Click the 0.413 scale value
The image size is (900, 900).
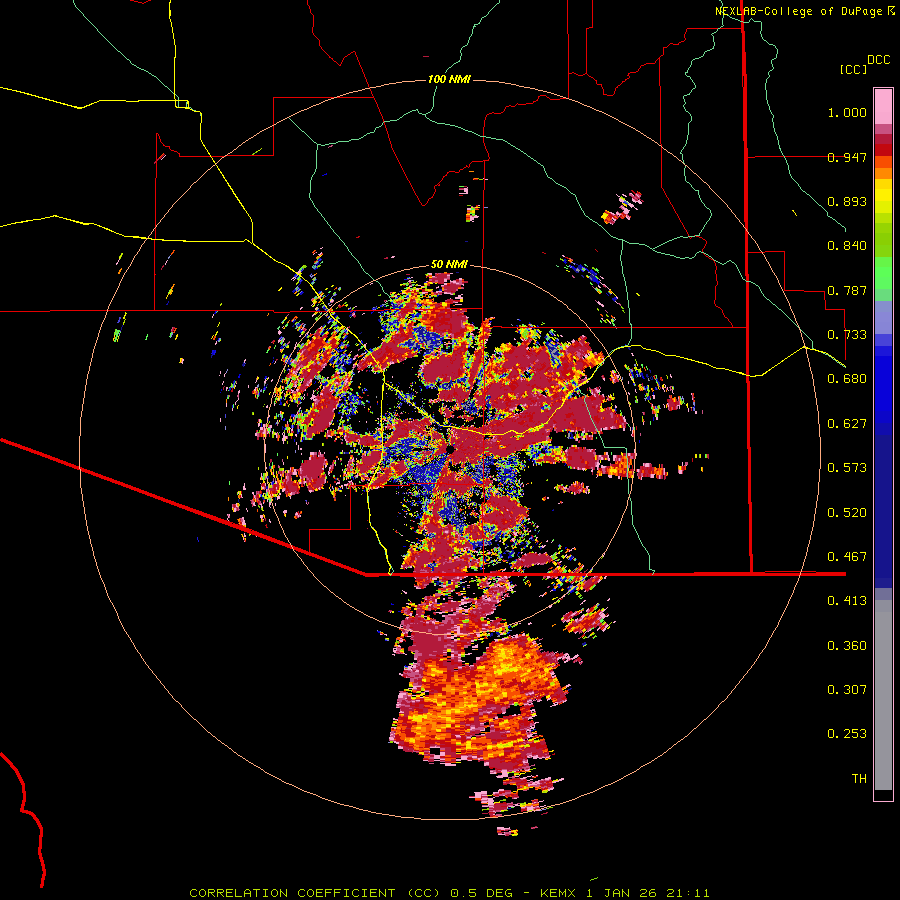847,601
